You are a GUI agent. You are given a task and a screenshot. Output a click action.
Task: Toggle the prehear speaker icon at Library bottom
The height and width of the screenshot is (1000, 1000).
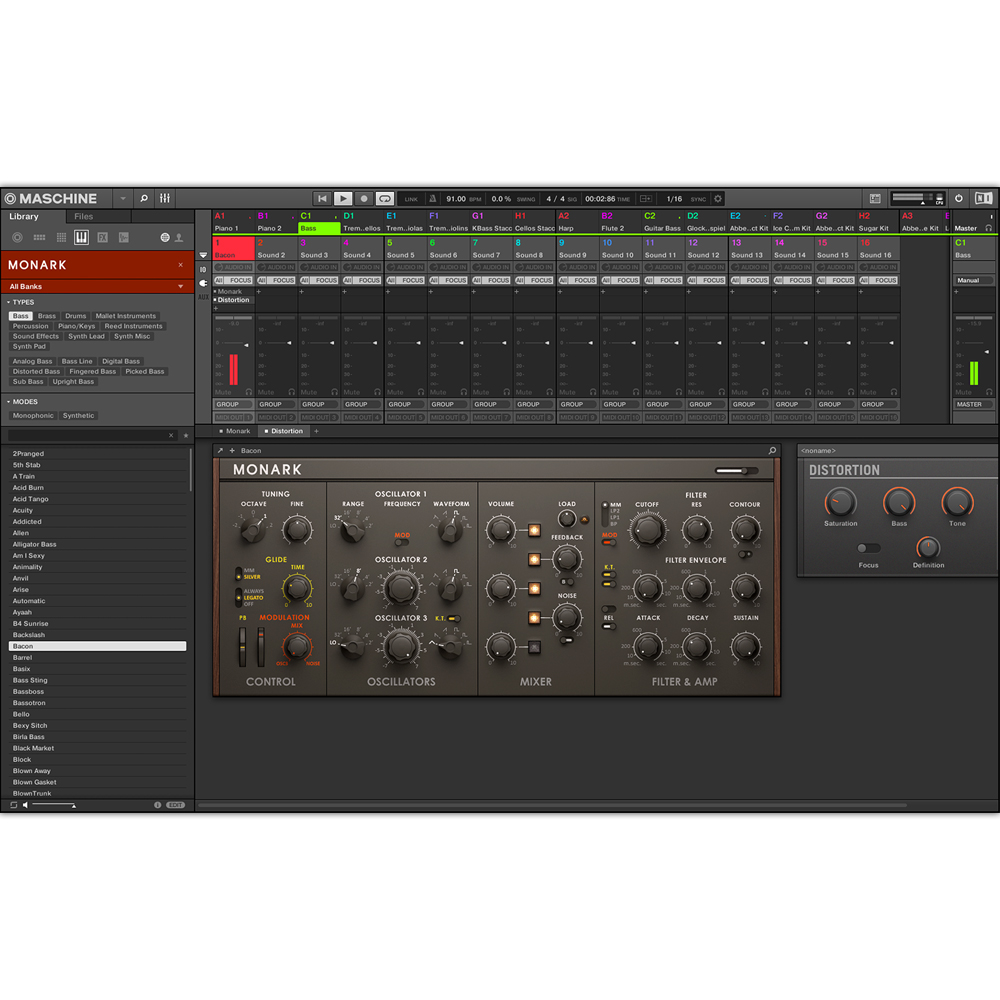26,805
